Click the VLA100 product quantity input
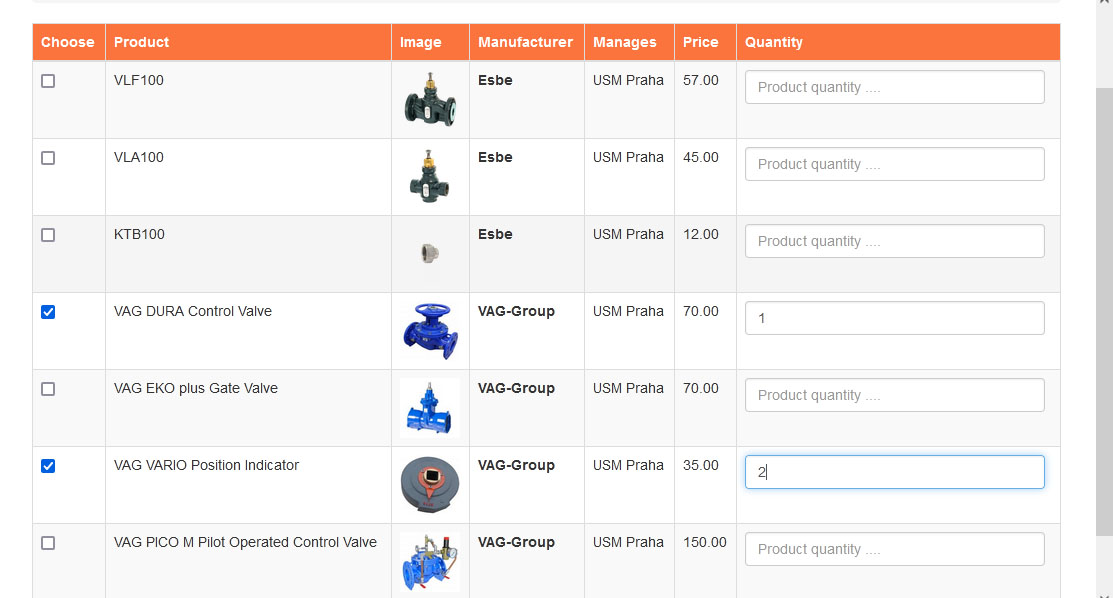The image size is (1113, 598). [x=894, y=164]
